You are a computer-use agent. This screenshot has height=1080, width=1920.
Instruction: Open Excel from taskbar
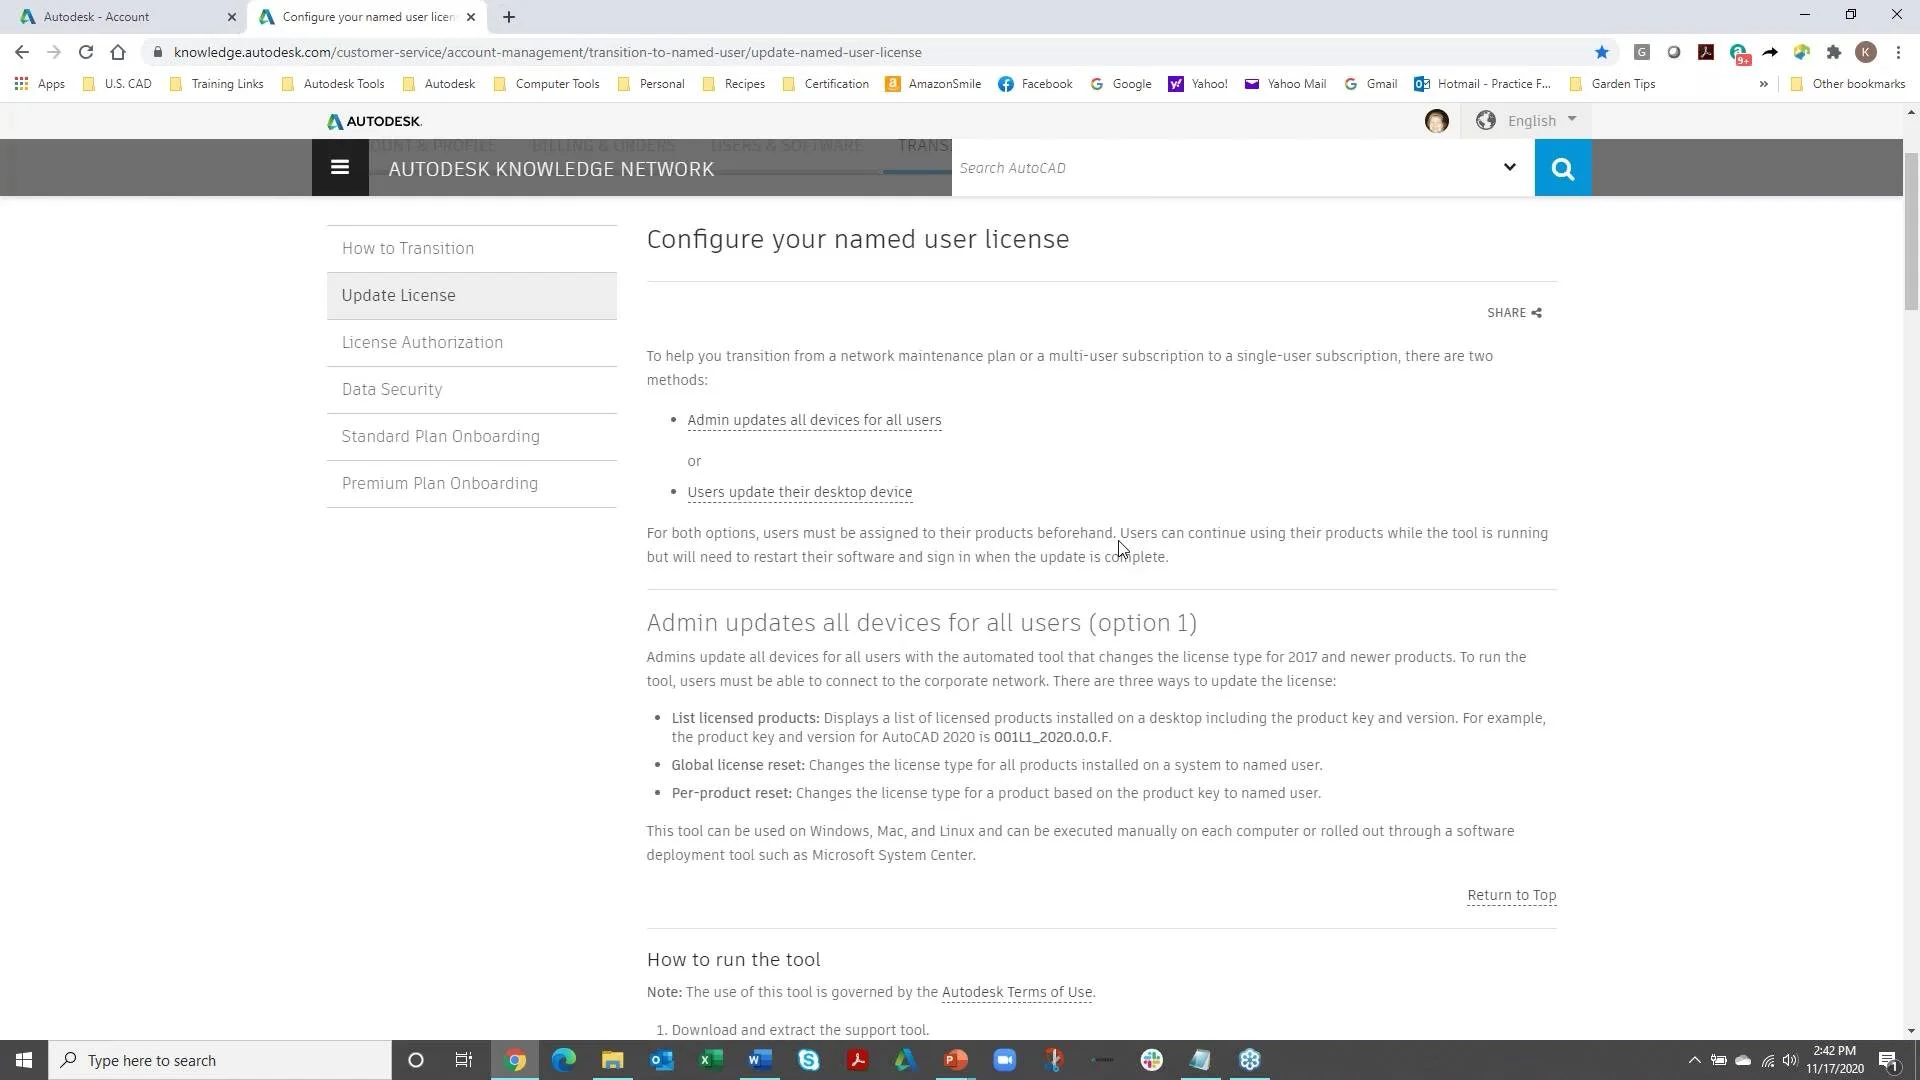pos(710,1060)
